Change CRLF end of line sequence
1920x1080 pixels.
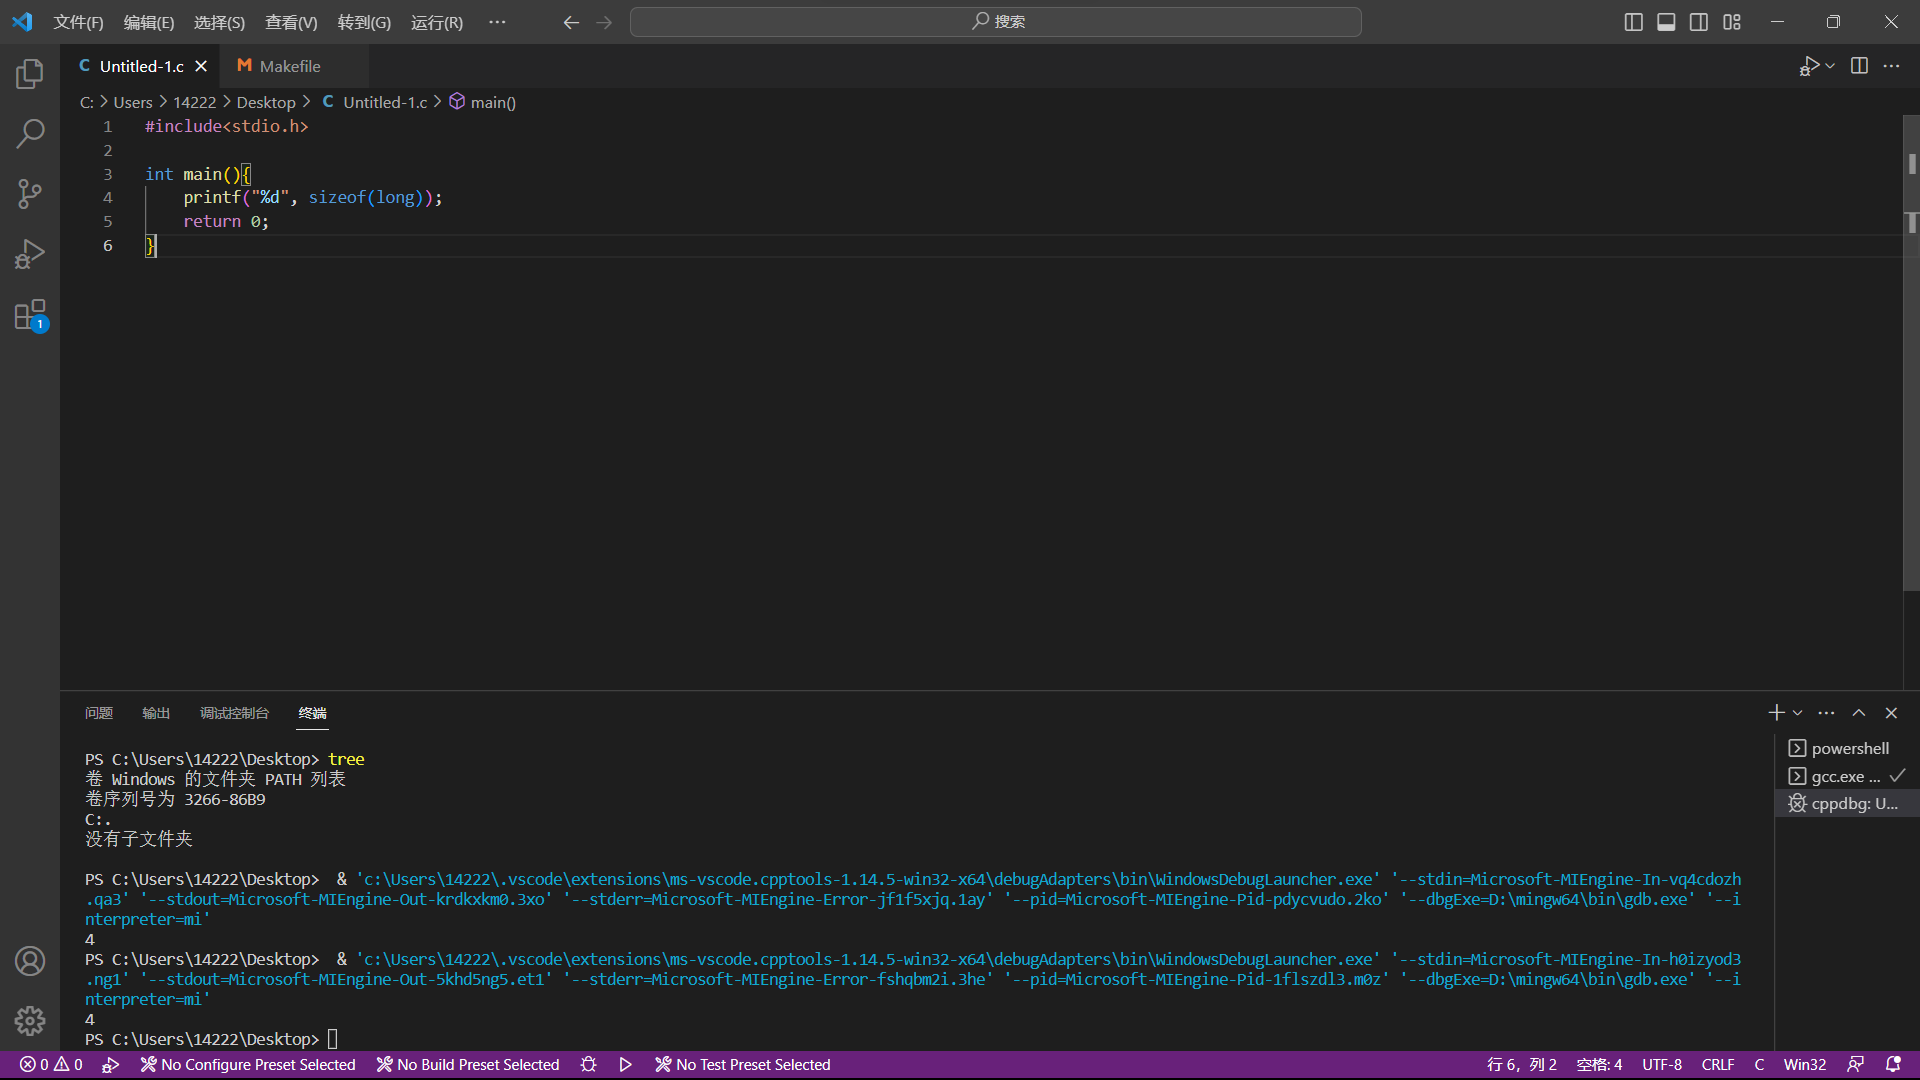tap(1718, 1065)
